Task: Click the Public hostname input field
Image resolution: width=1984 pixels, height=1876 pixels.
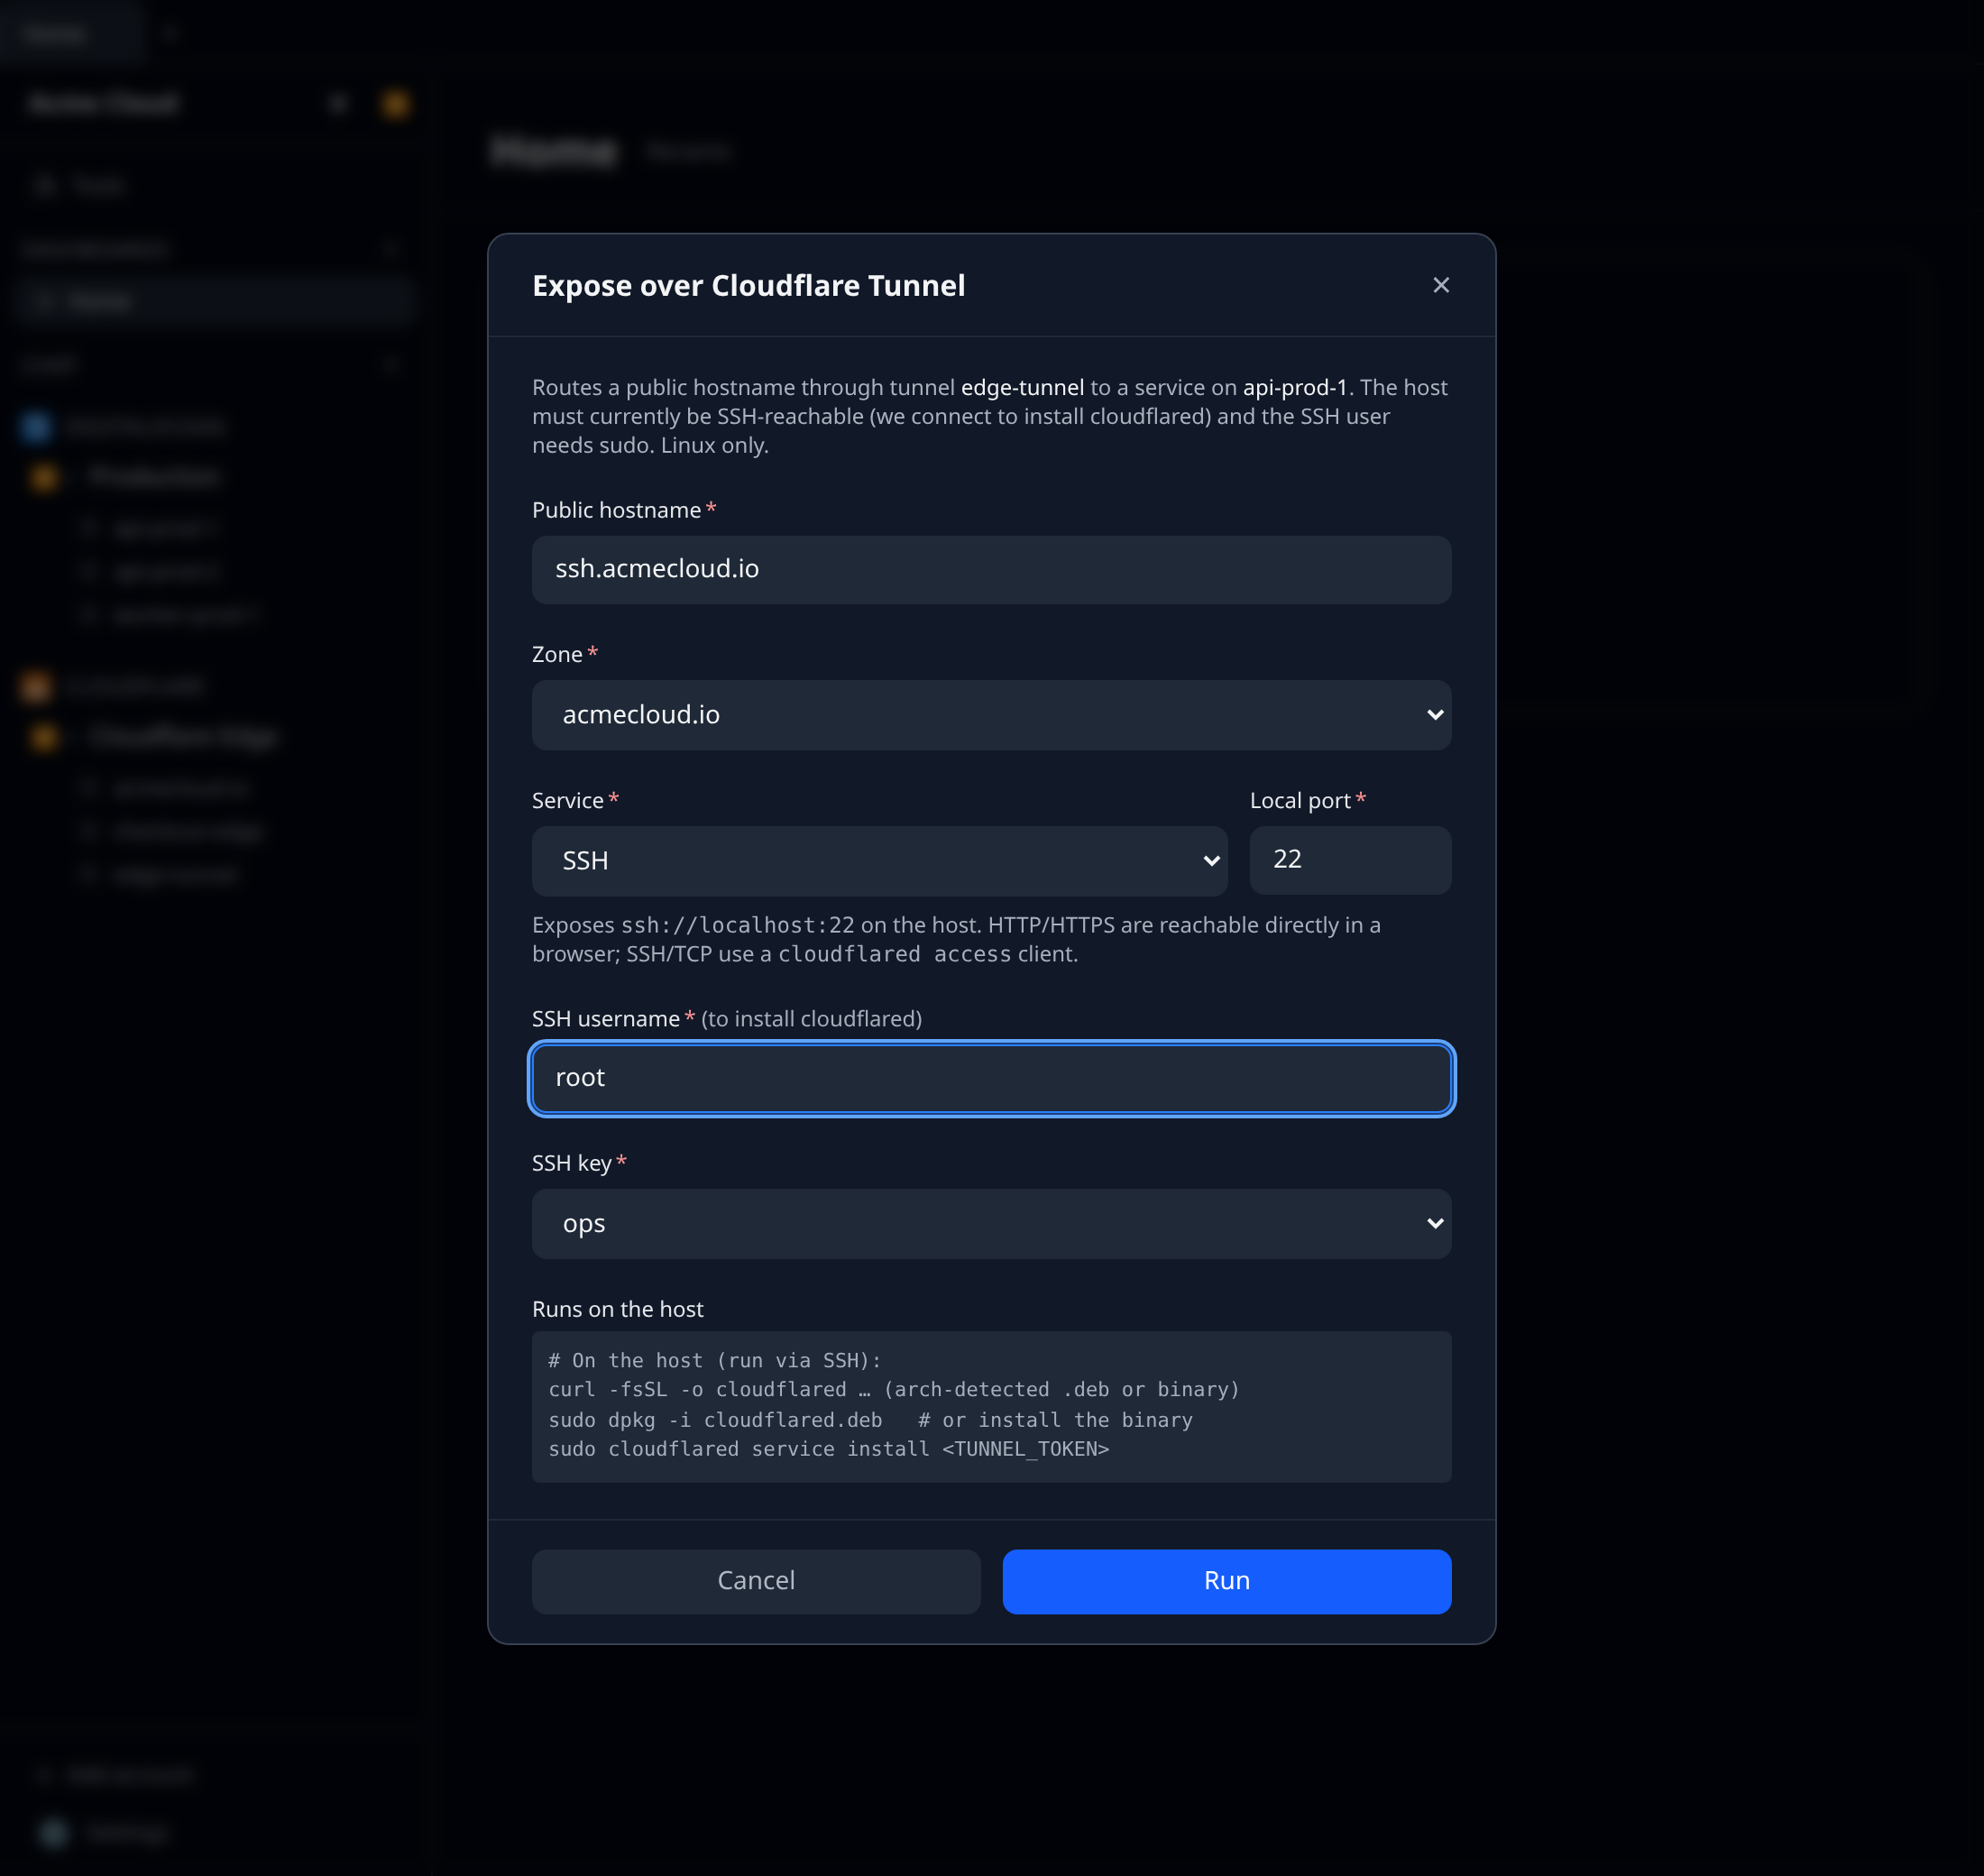Action: (991, 569)
